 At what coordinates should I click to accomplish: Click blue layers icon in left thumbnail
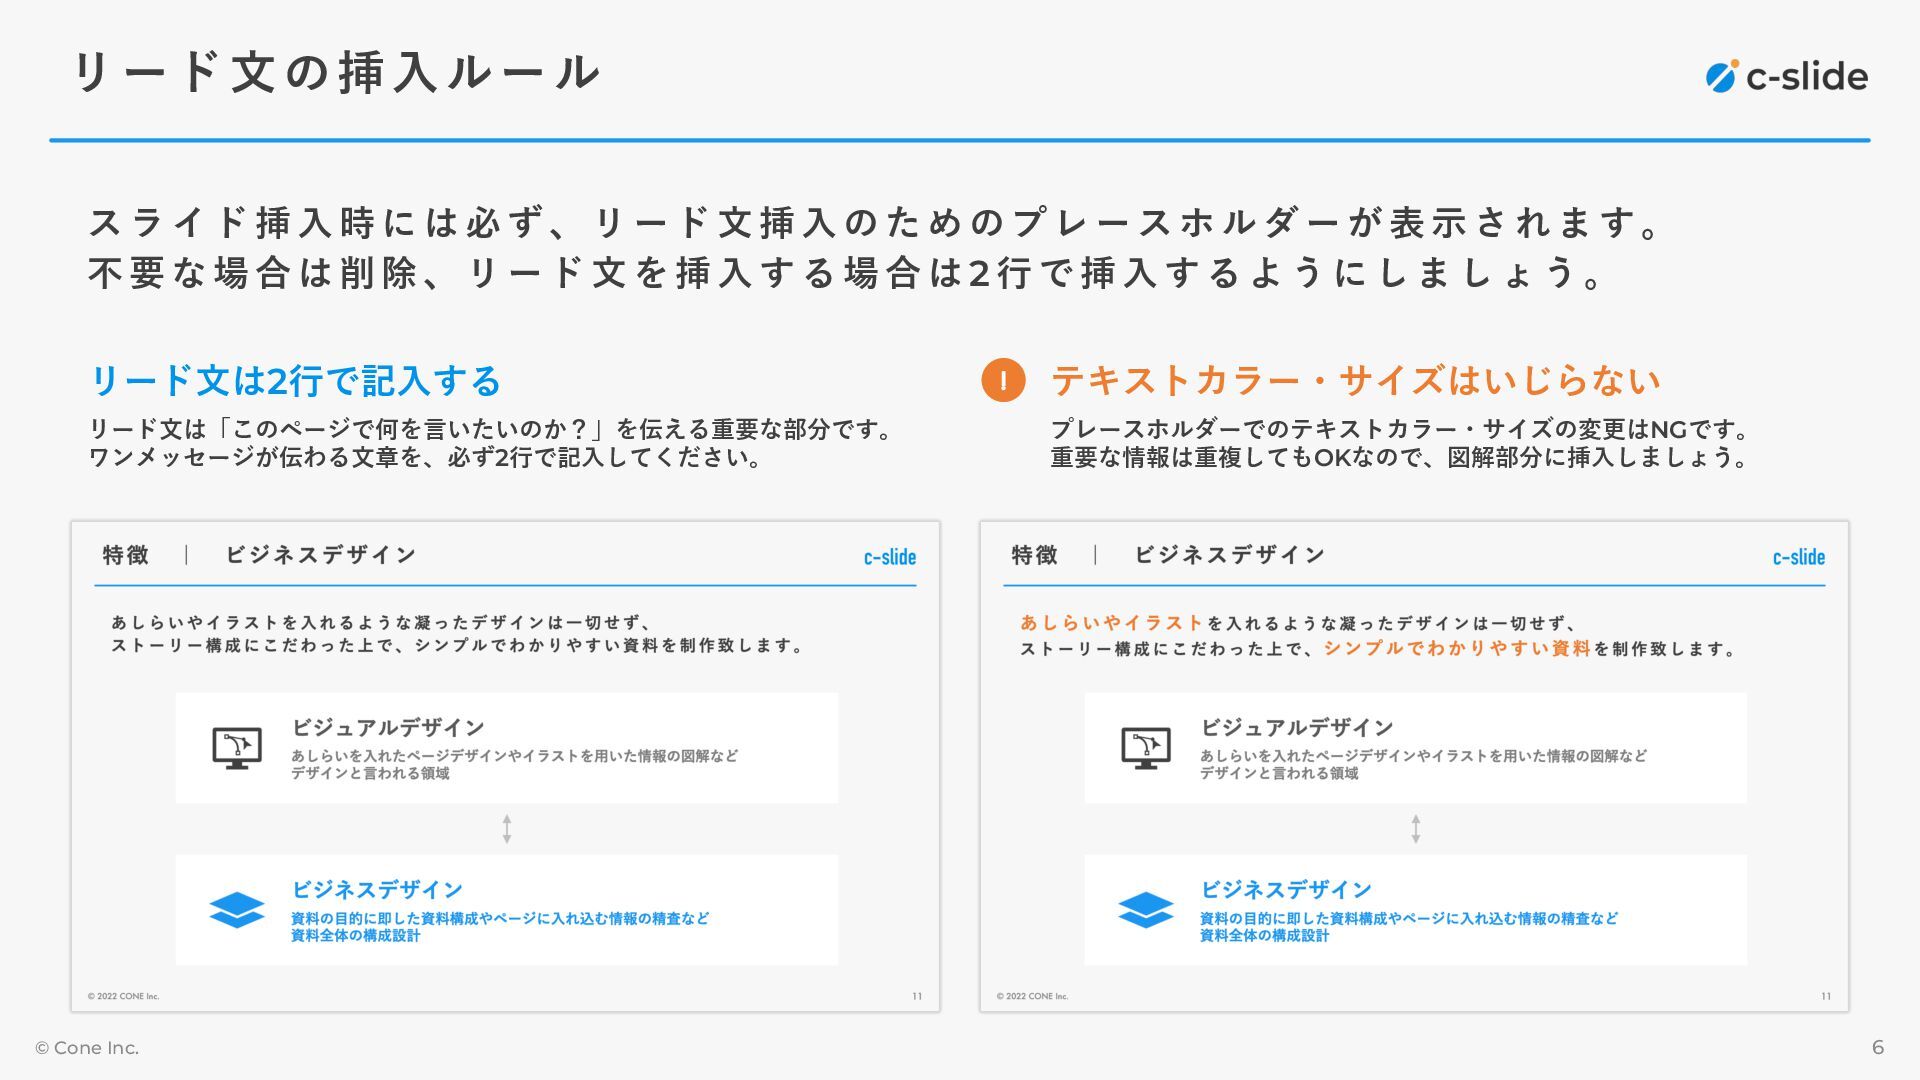237,910
